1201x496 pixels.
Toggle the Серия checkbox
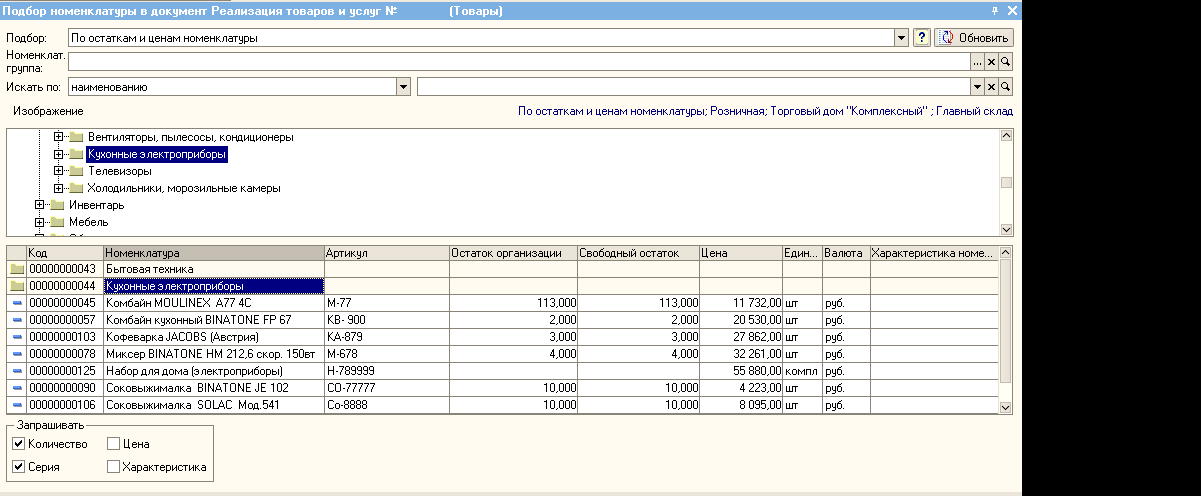point(18,467)
